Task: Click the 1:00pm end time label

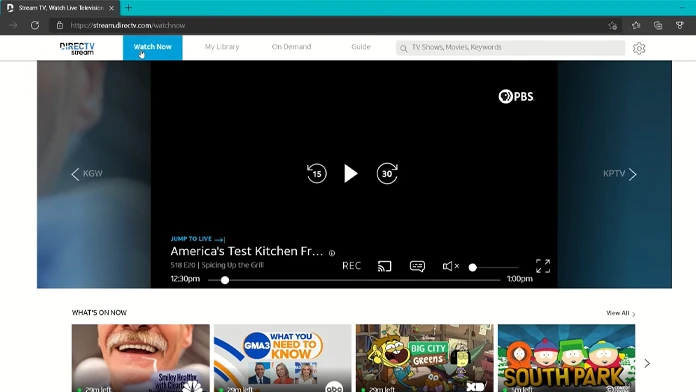Action: pos(520,279)
